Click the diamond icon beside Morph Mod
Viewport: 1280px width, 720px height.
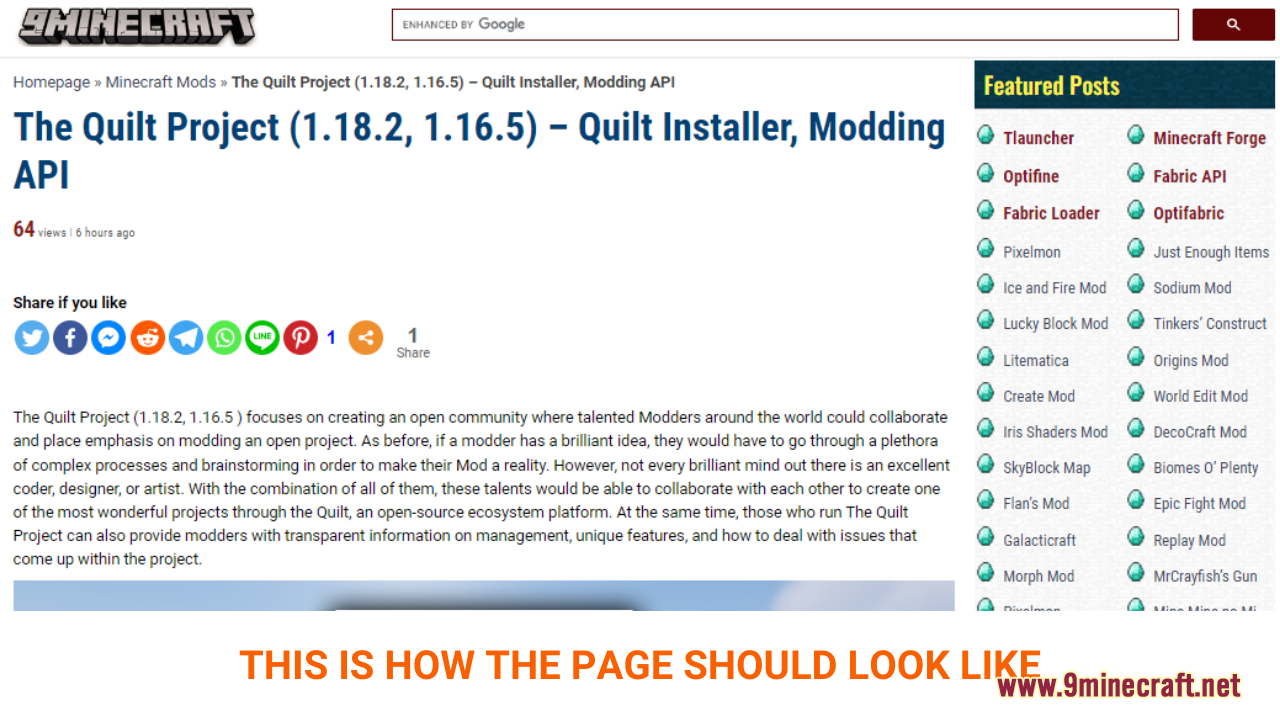986,574
